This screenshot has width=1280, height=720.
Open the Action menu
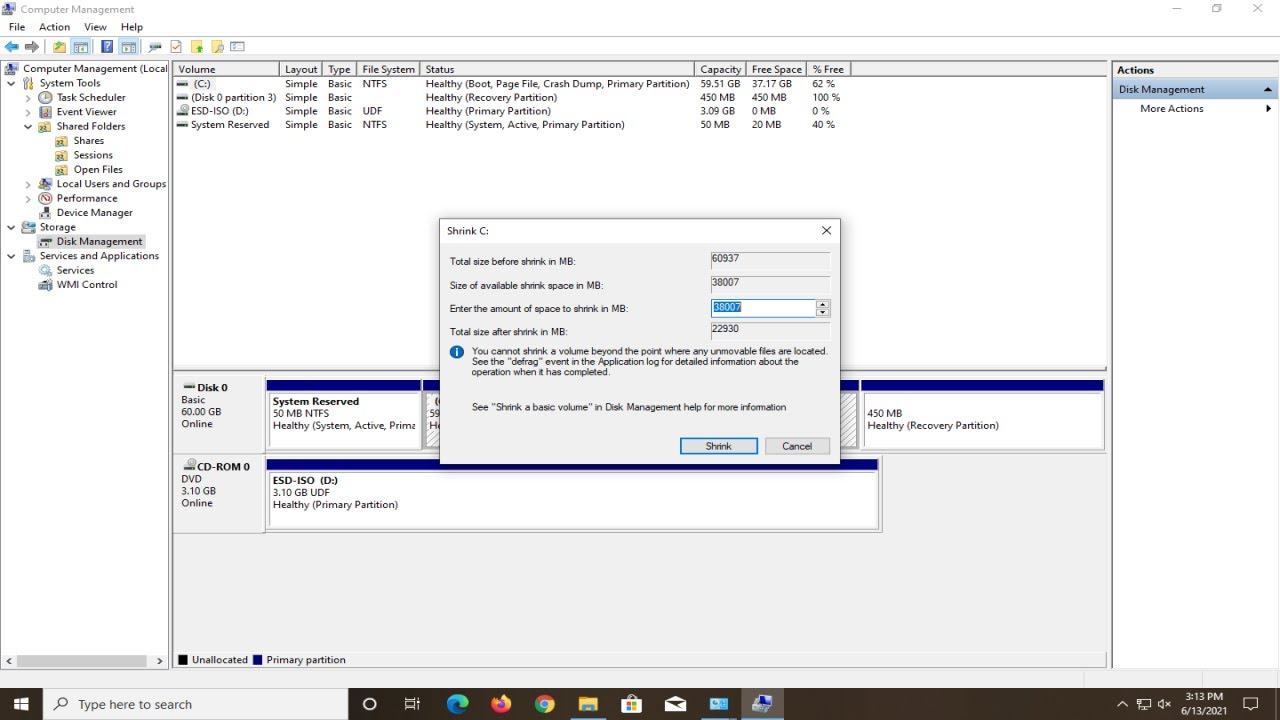(54, 27)
